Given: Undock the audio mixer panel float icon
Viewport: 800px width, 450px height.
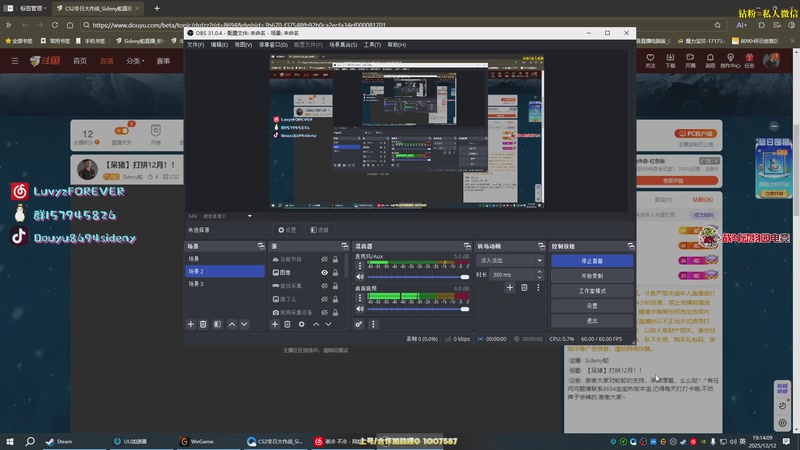Looking at the screenshot, I should click(467, 246).
